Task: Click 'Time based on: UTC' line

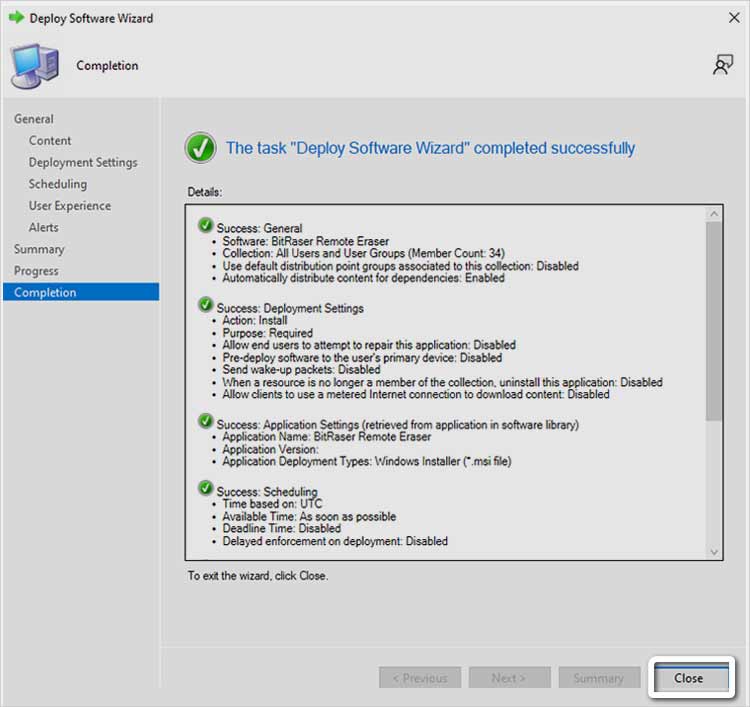Action: (272, 504)
